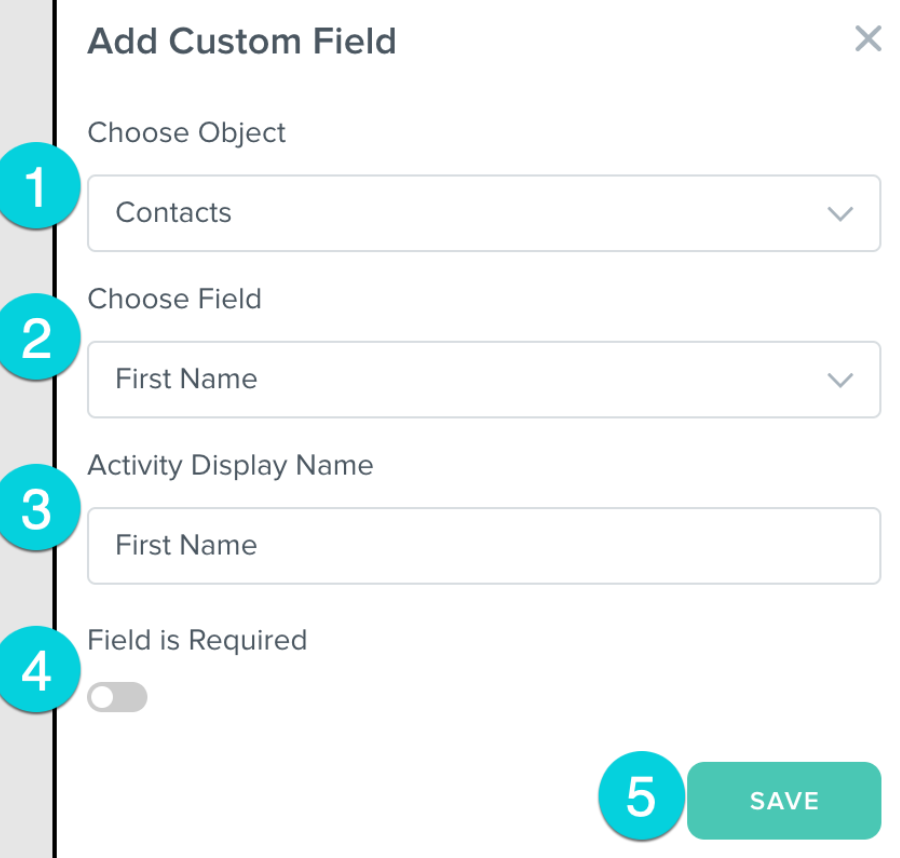This screenshot has width=900, height=858.
Task: Click the chevron arrow in Contacts dropdown
Action: point(840,214)
